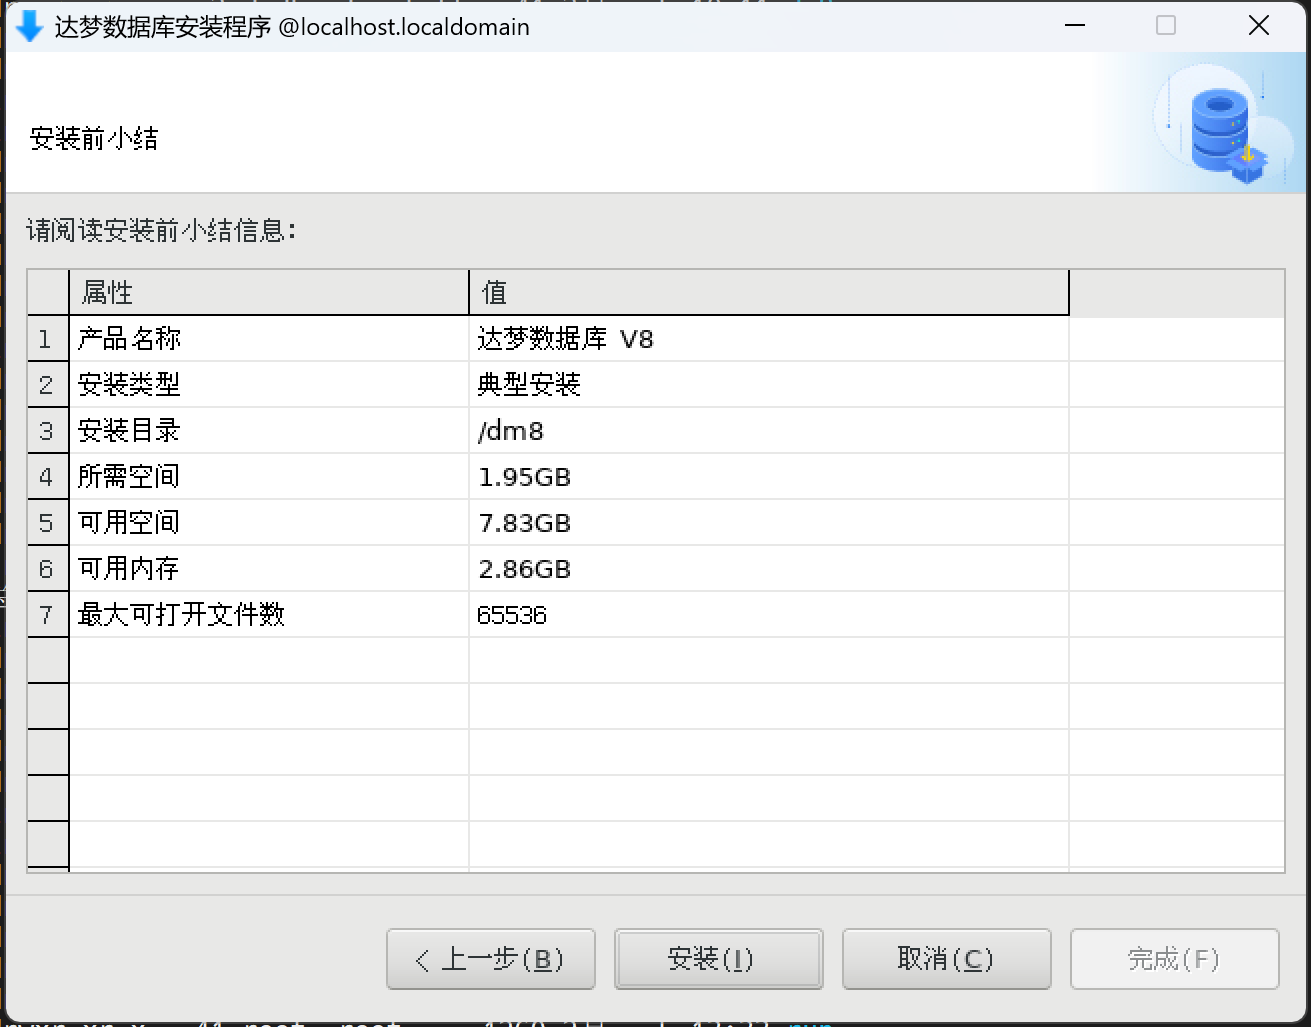Close the installer window
Viewport: 1311px width, 1027px height.
[x=1259, y=26]
